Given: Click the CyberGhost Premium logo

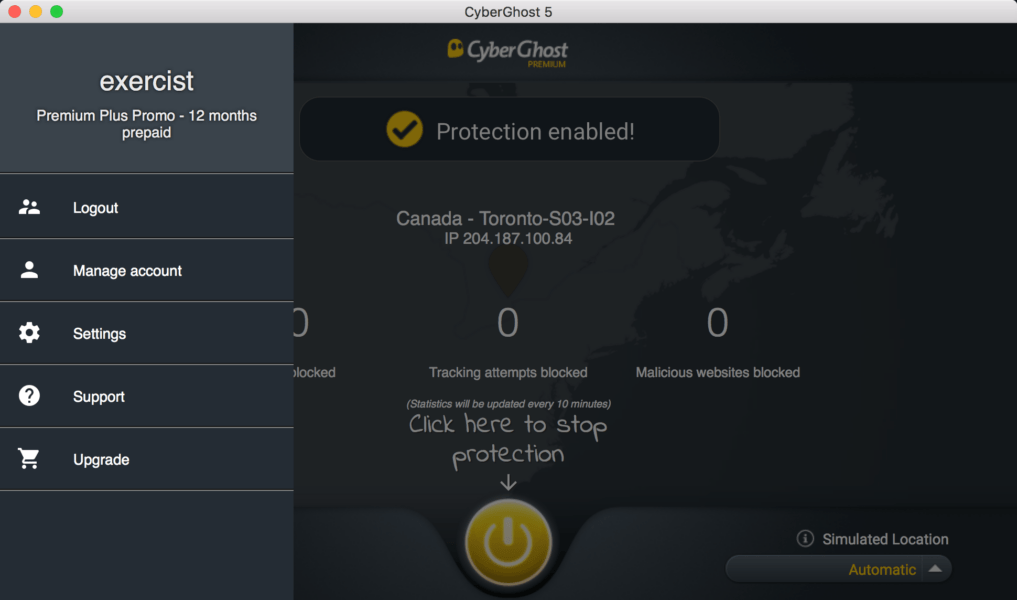Looking at the screenshot, I should click(507, 53).
